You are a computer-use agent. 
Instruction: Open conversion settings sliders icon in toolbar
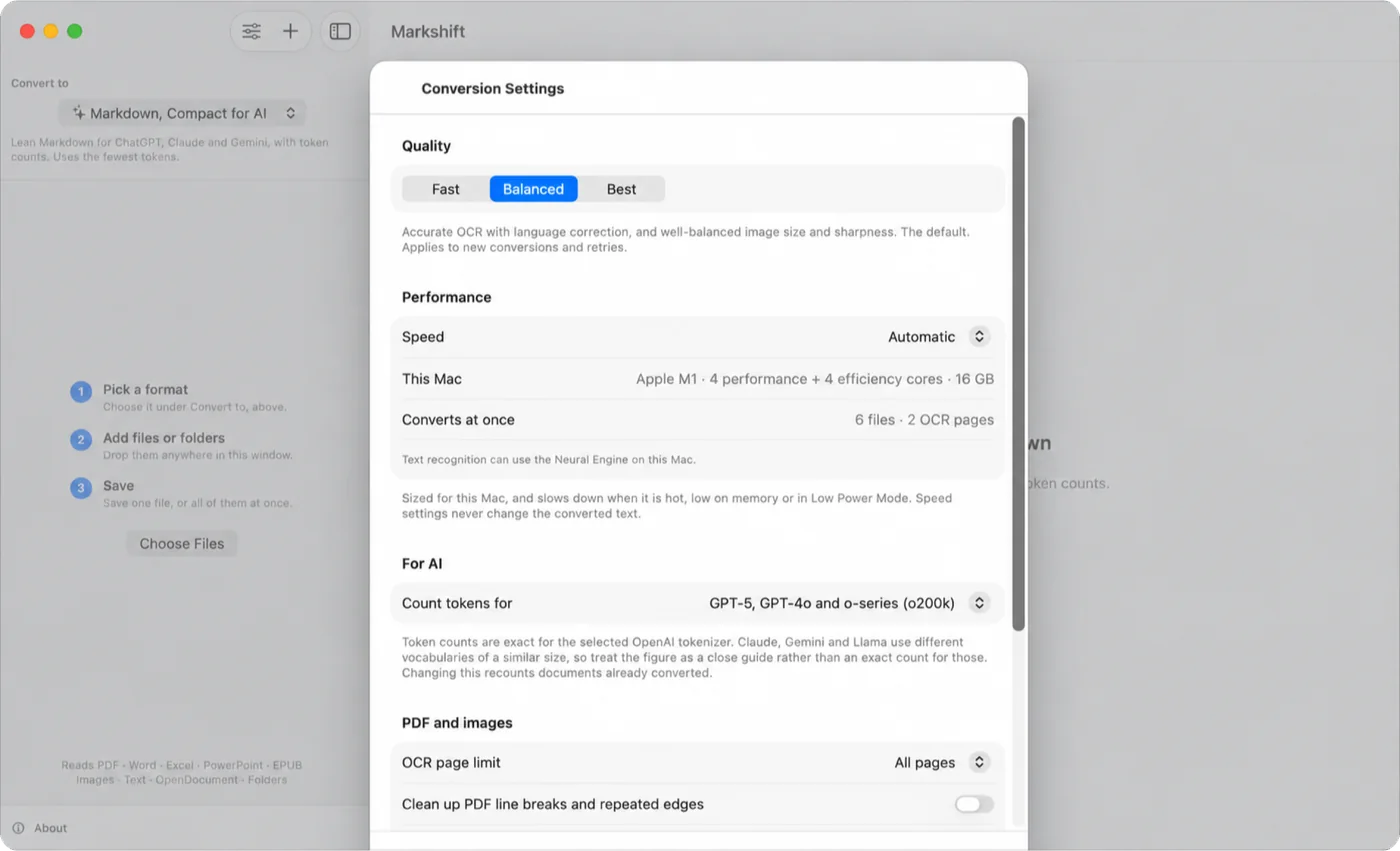pos(251,31)
